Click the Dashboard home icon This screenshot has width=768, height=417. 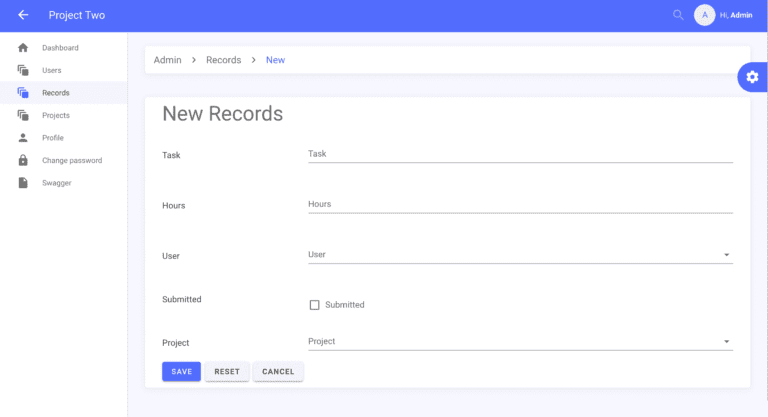[x=23, y=48]
